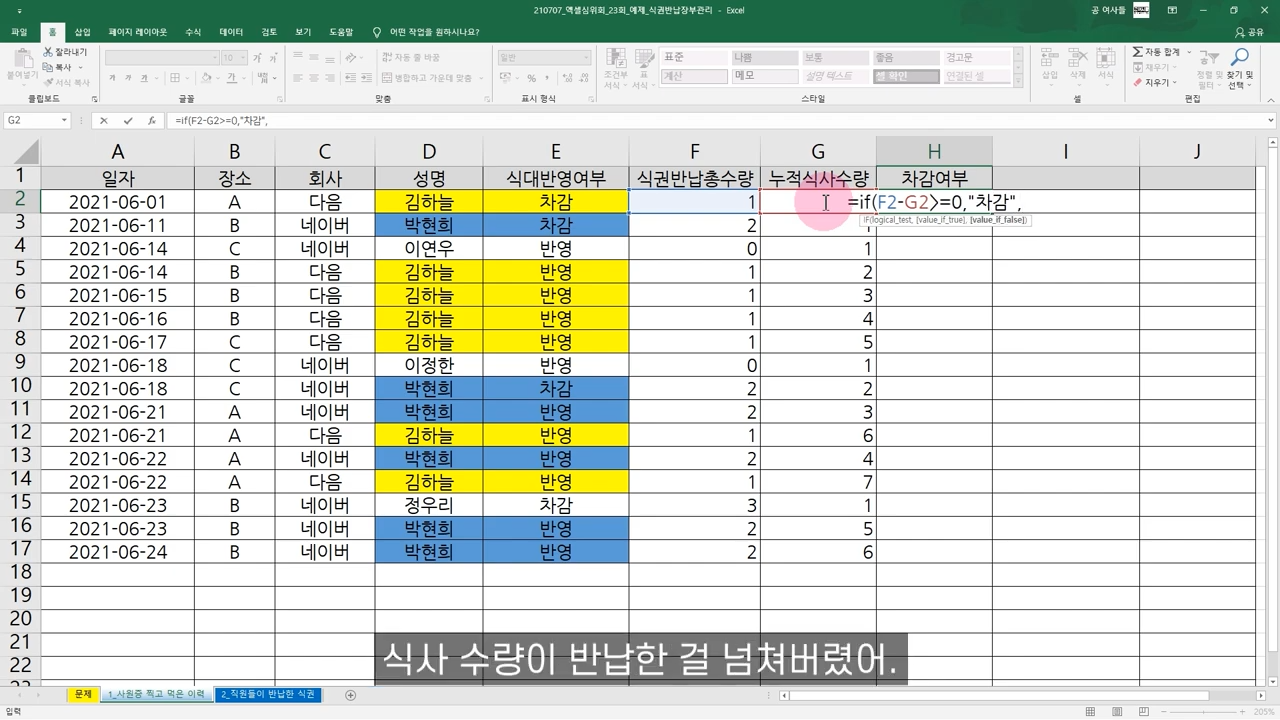Click the 잘라내기 scissors icon

tap(48, 51)
